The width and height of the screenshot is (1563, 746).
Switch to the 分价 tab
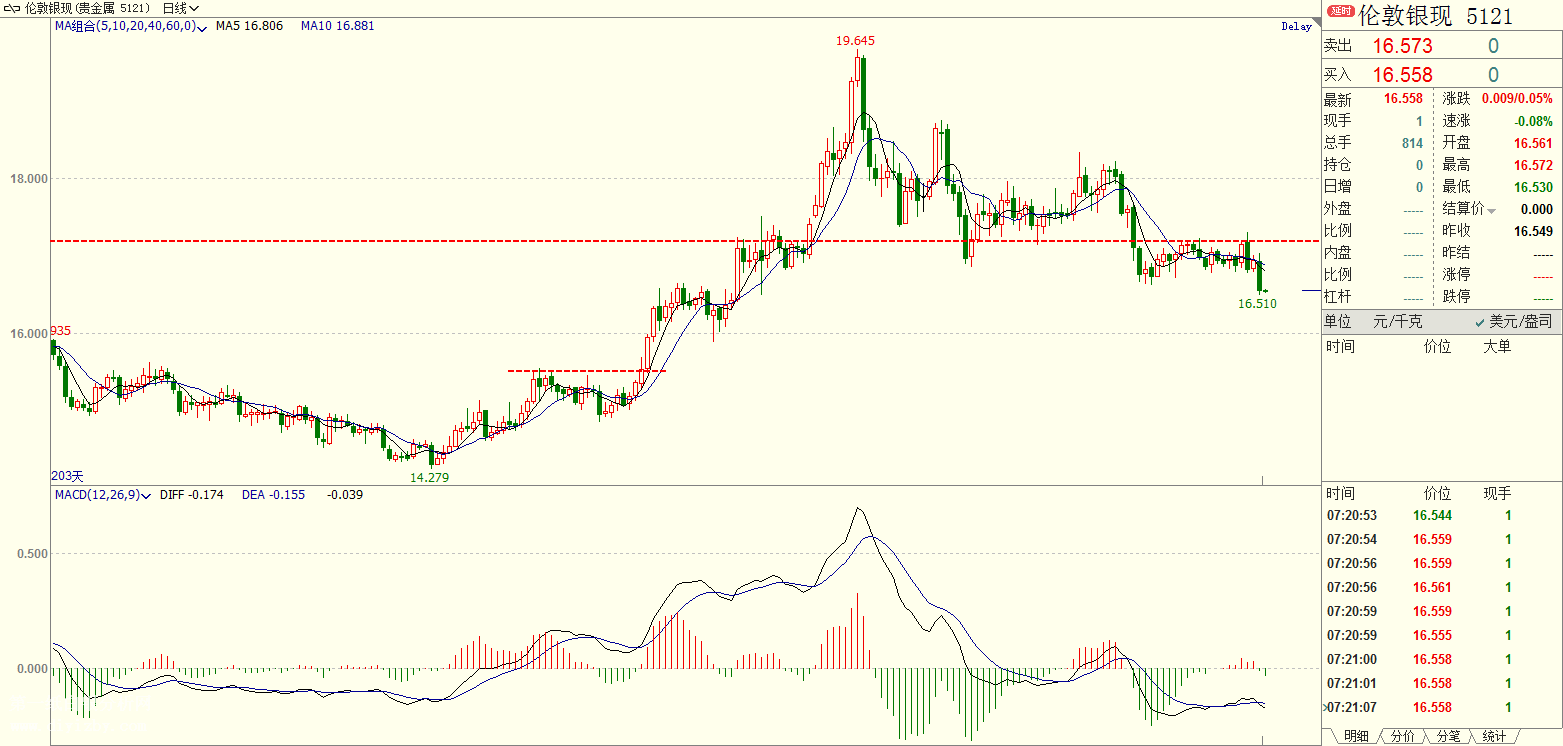coord(1402,736)
